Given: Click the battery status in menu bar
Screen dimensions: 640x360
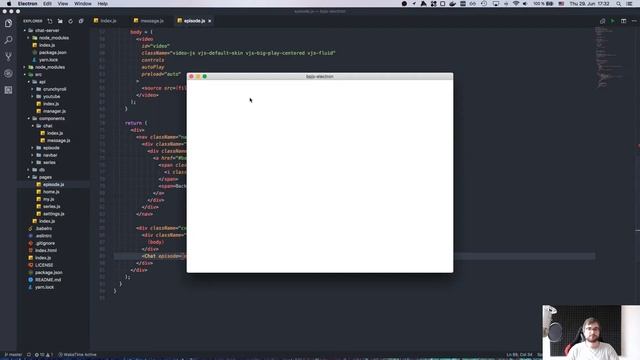Looking at the screenshot, I should tap(543, 4).
